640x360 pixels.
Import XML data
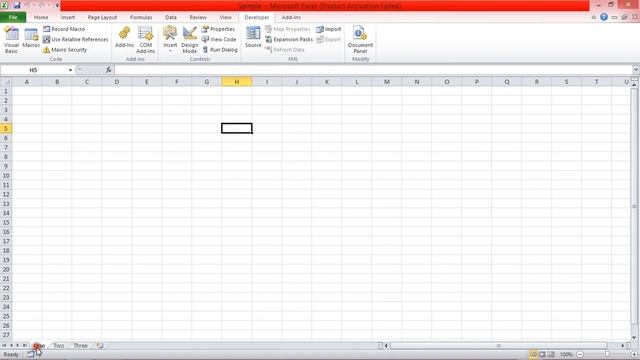pyautogui.click(x=329, y=29)
